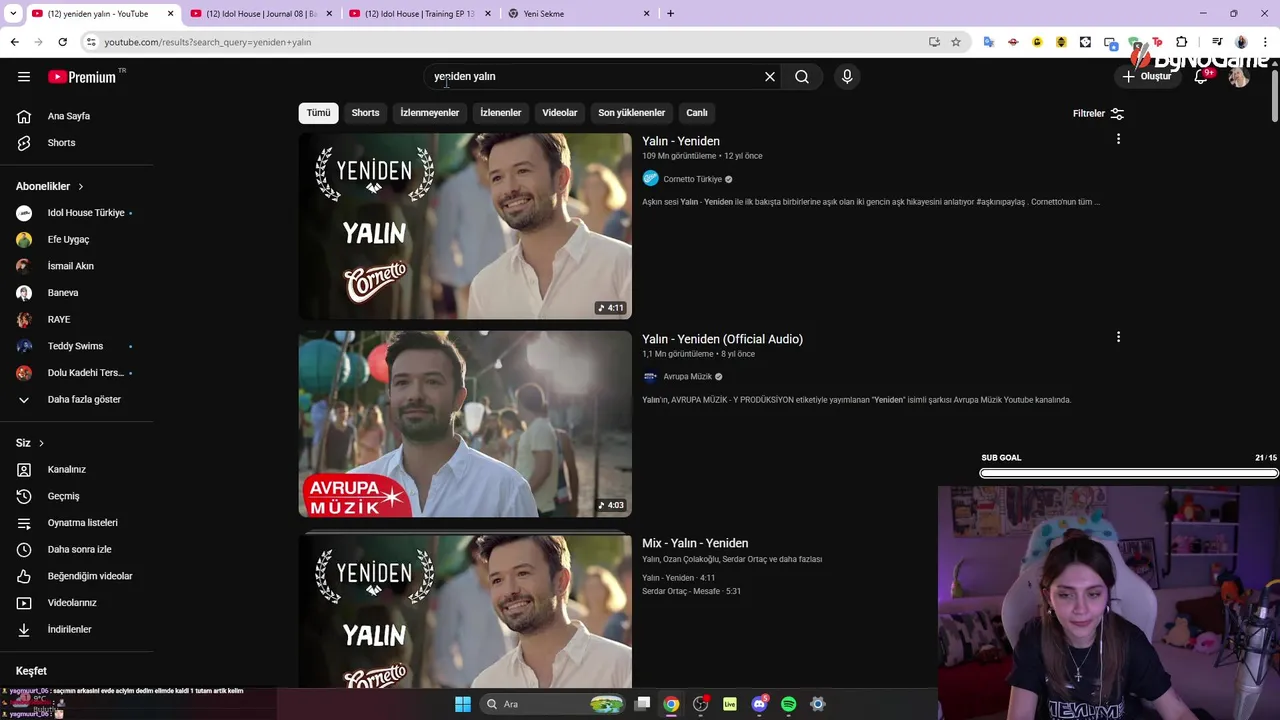
Task: Open the Chrome three-dot menu
Action: point(1266,42)
